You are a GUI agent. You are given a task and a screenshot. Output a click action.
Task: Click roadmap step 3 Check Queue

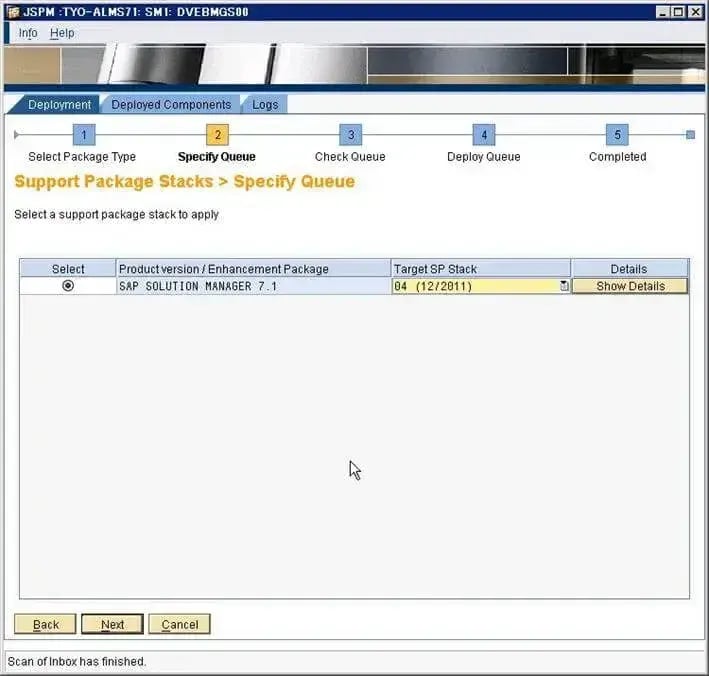(x=351, y=135)
